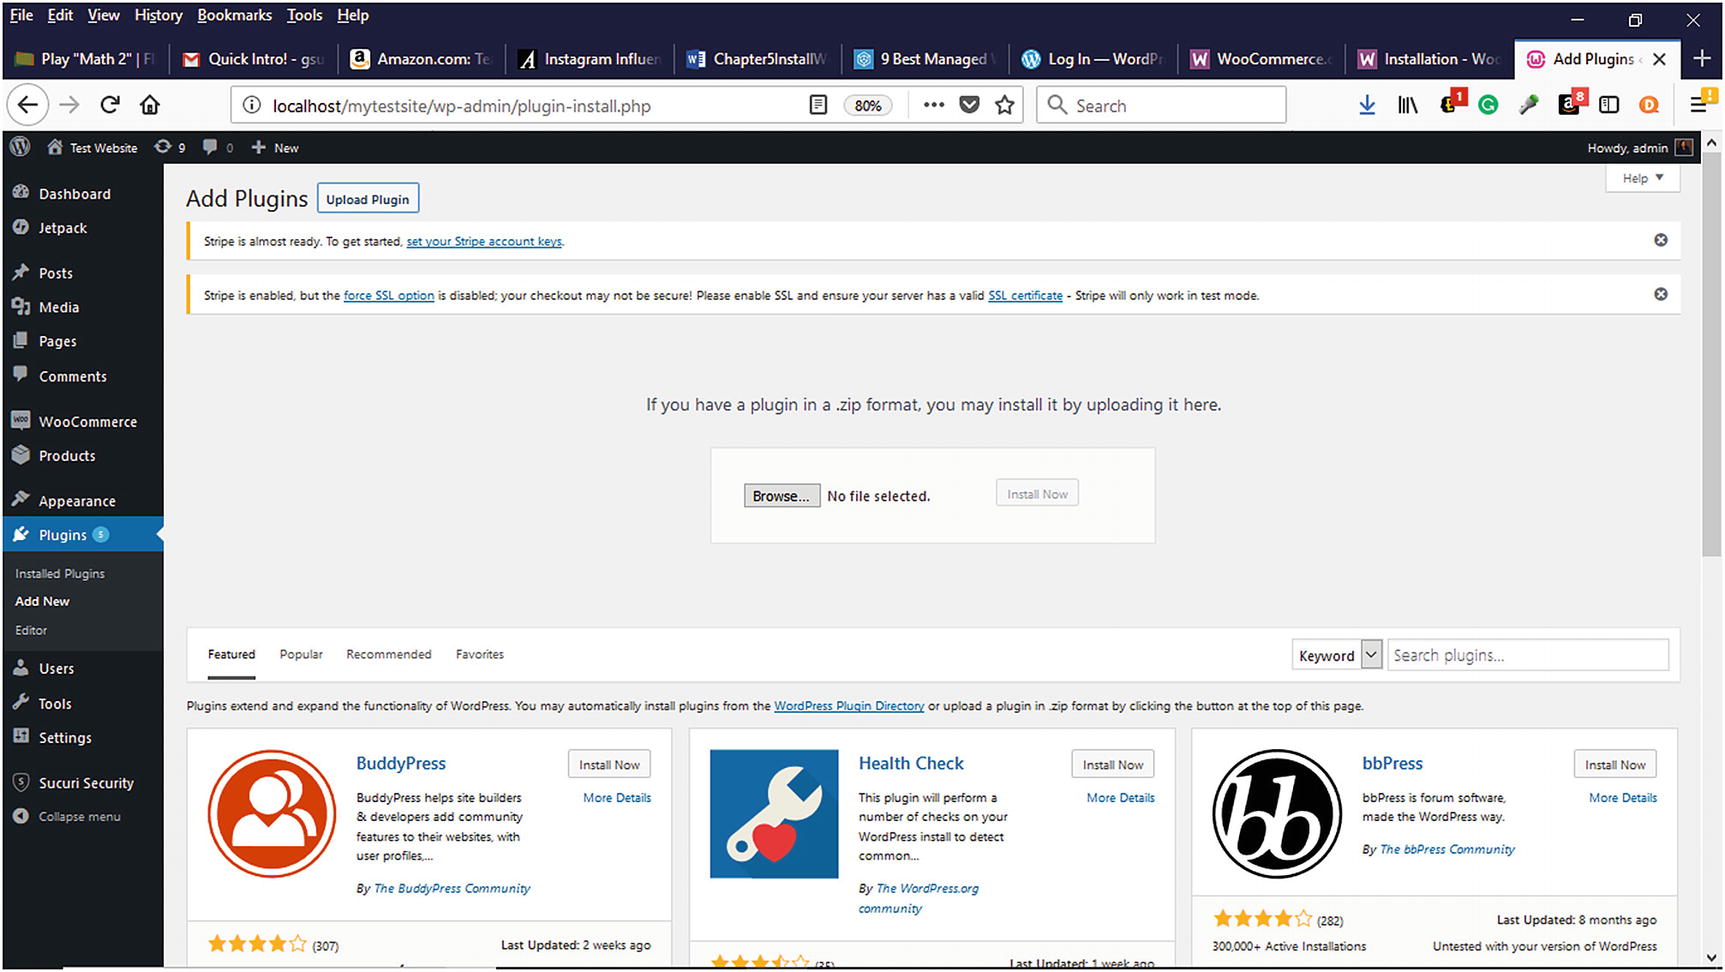Click the site info icon in address bar
Viewport: 1725px width, 972px height.
pyautogui.click(x=252, y=105)
